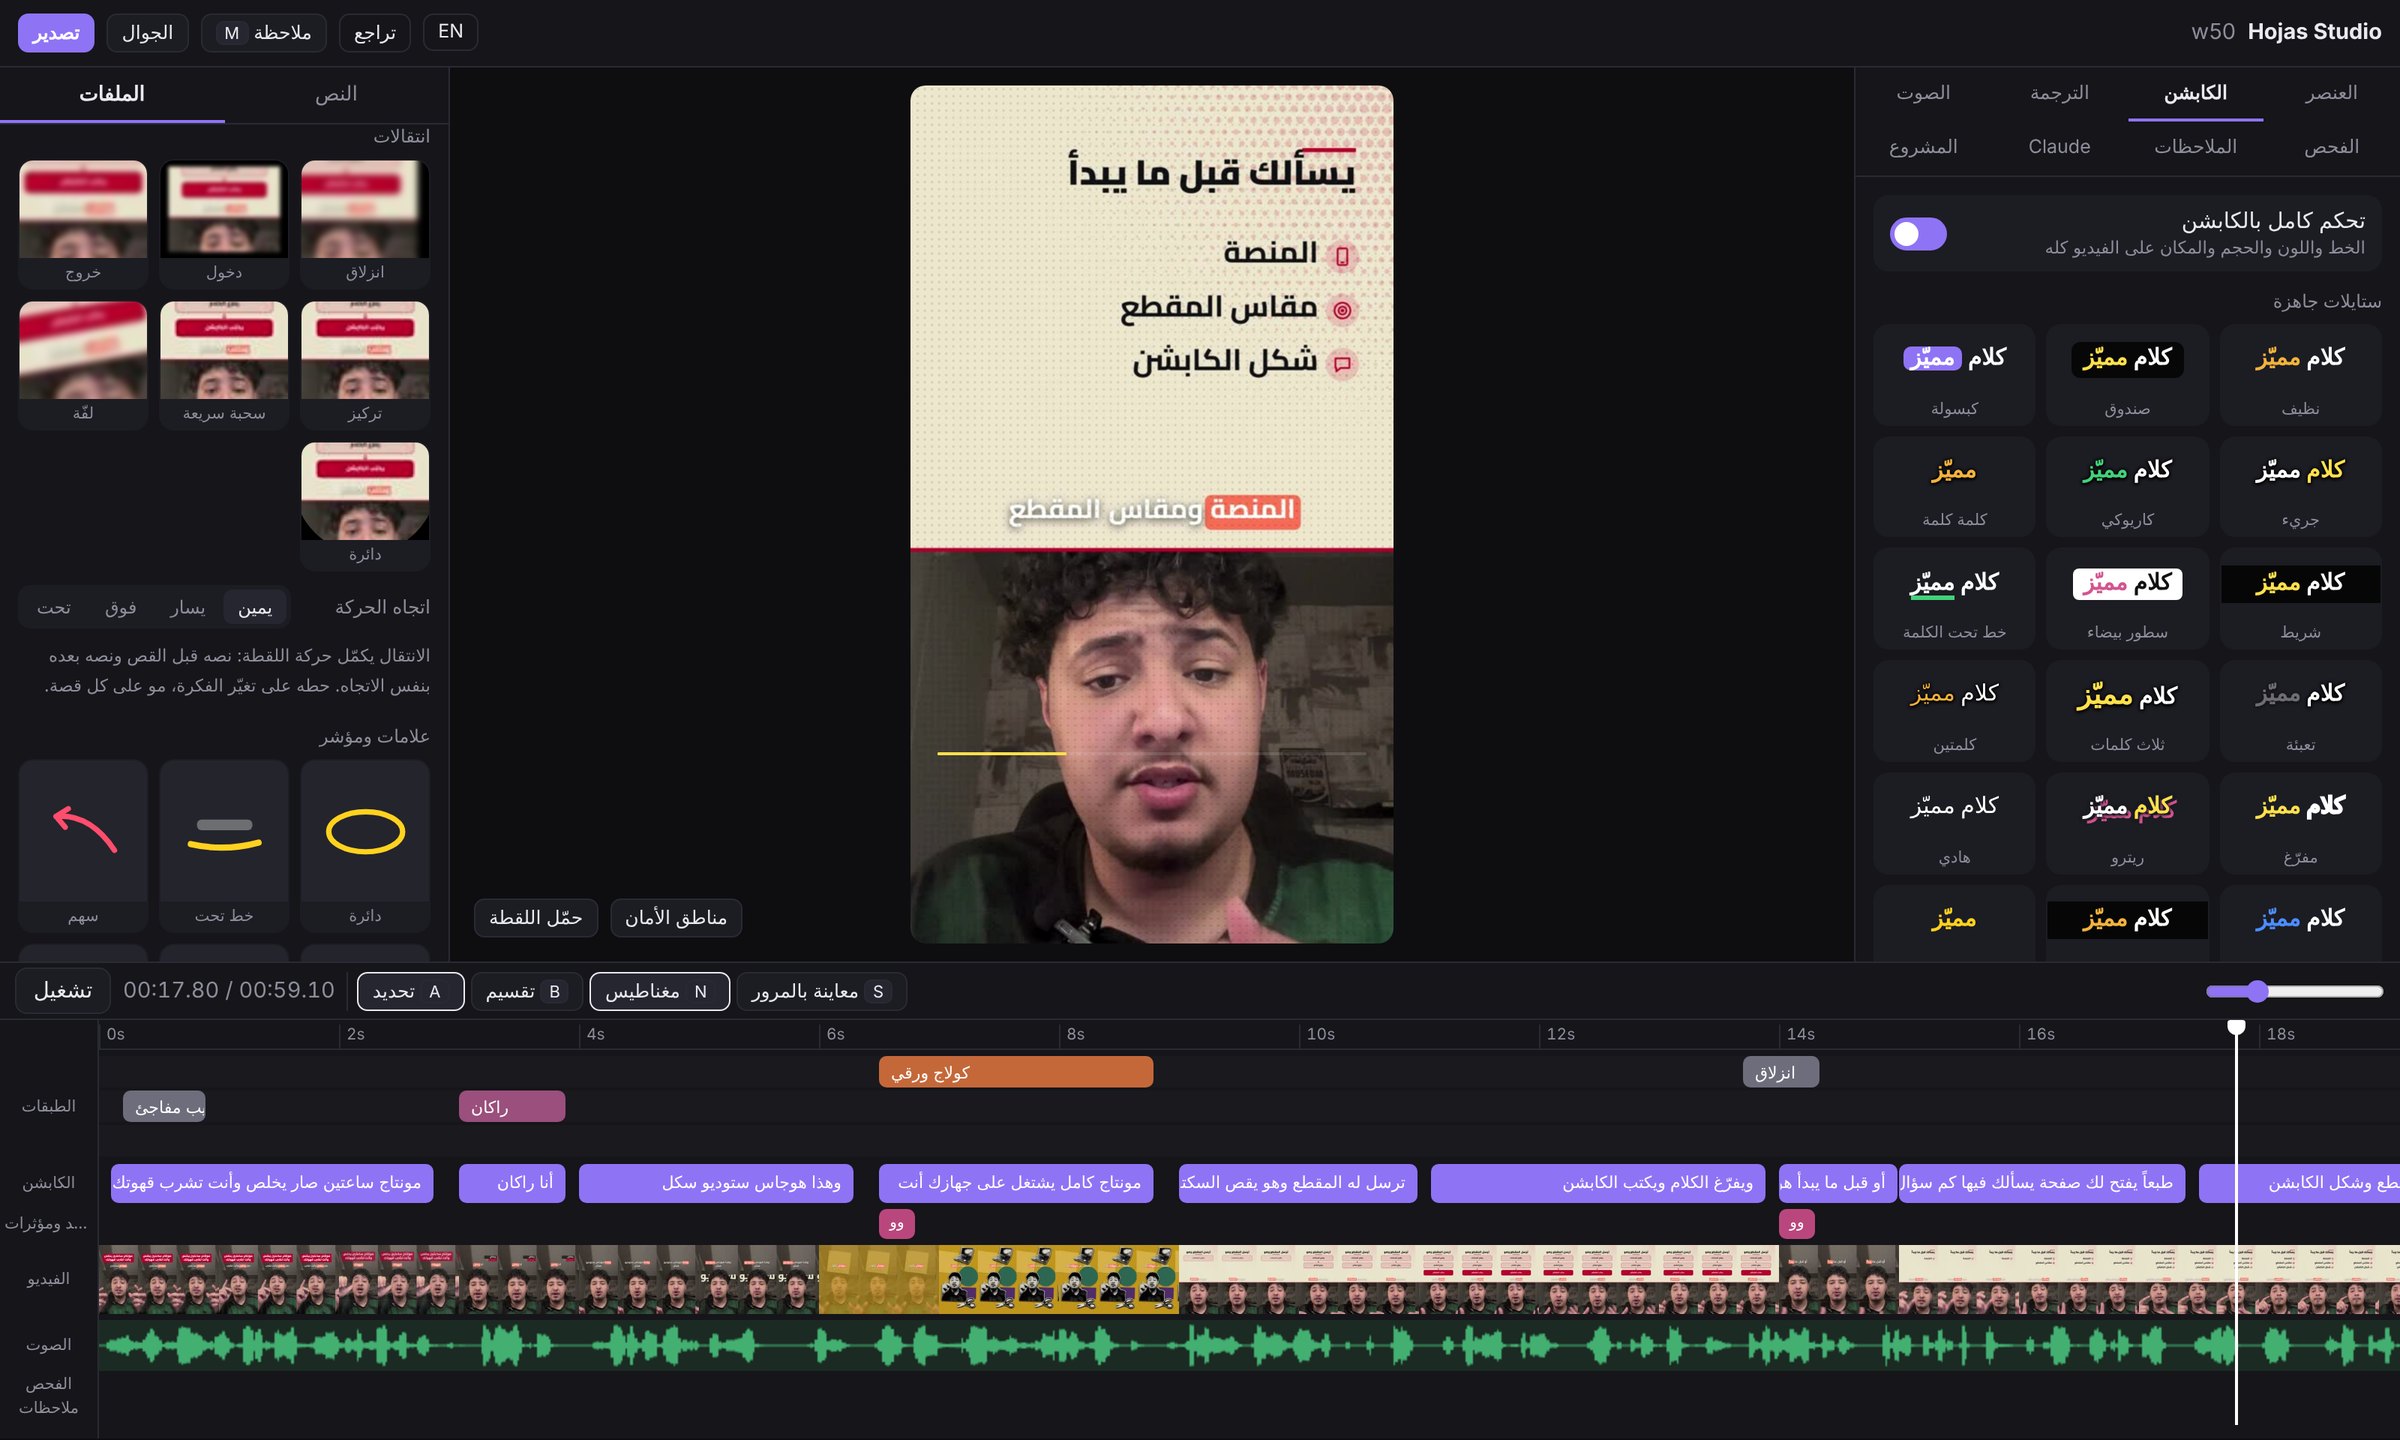The image size is (2400, 1440).
Task: Select the yellow underline (خط تحت) marker
Action: point(224,845)
